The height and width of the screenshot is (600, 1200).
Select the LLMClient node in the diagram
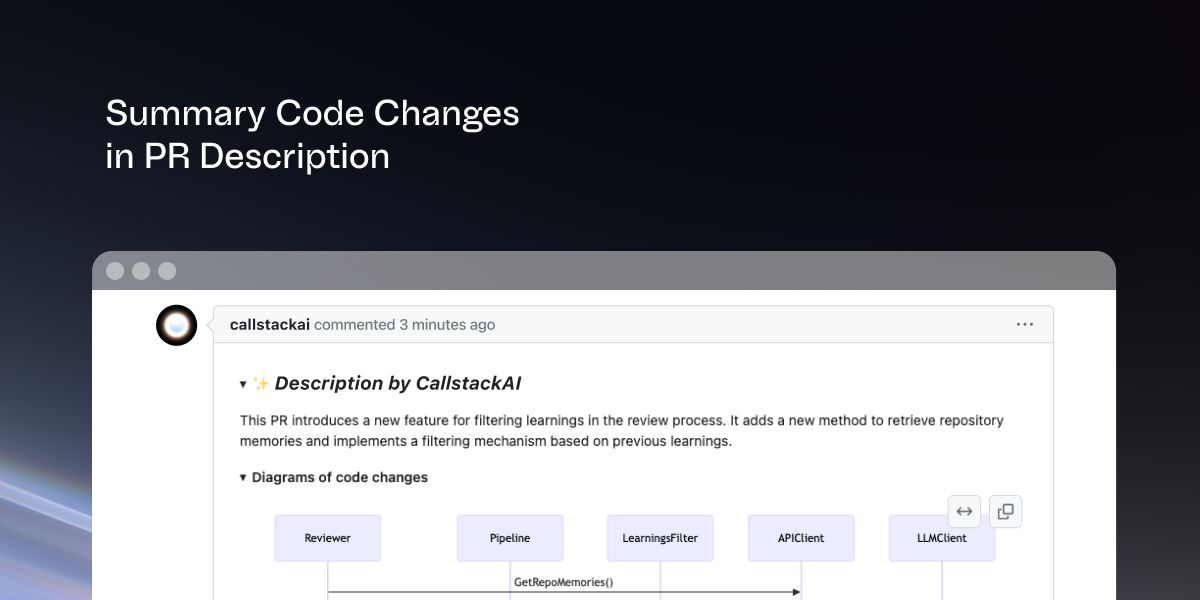(941, 537)
